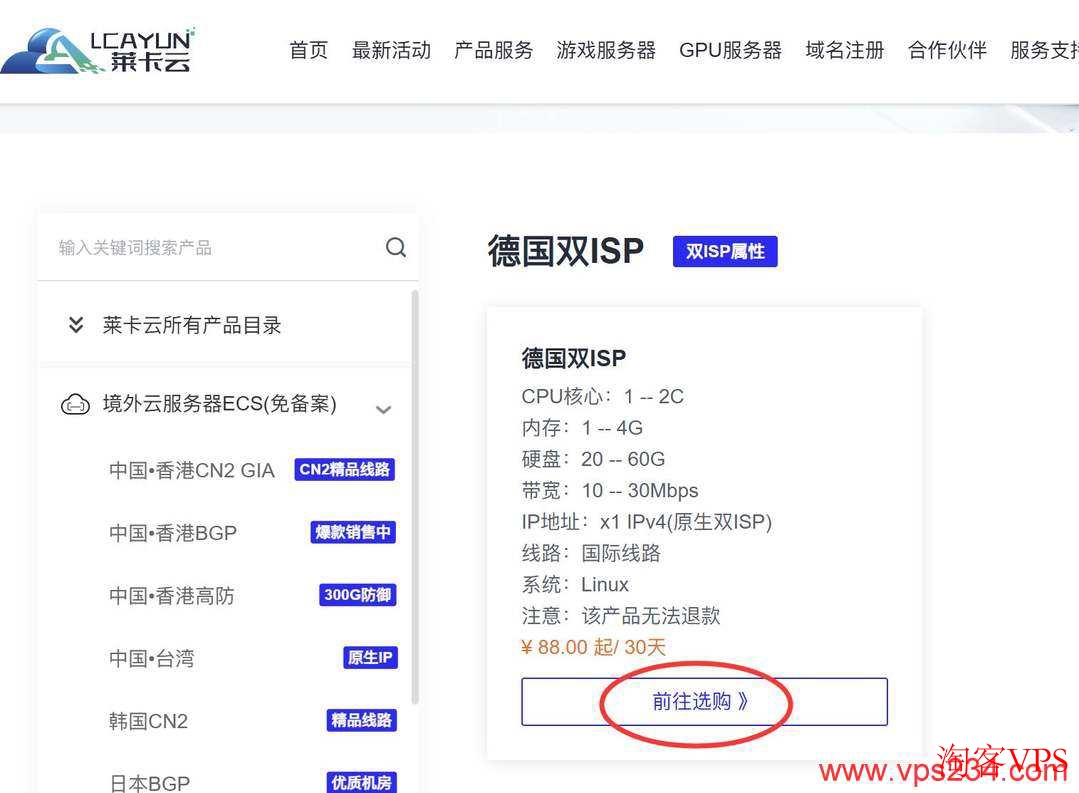Click the IP地址: x1 IPv4 line
1079x793 pixels.
pos(647,522)
